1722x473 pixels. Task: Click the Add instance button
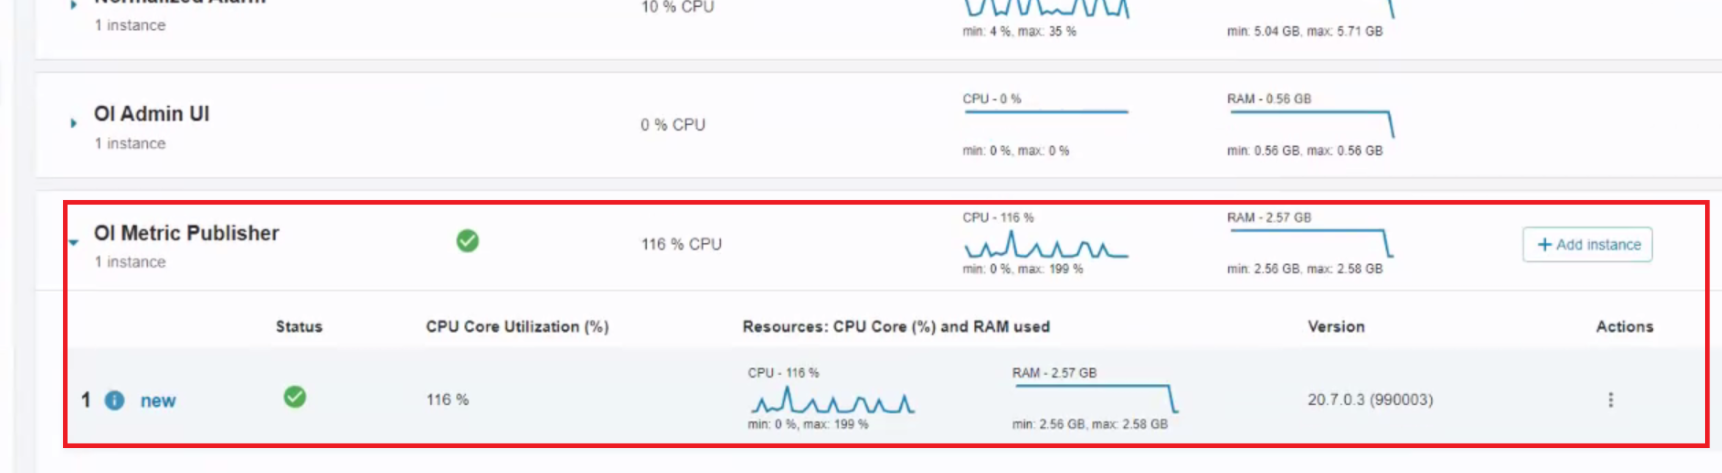(1587, 244)
